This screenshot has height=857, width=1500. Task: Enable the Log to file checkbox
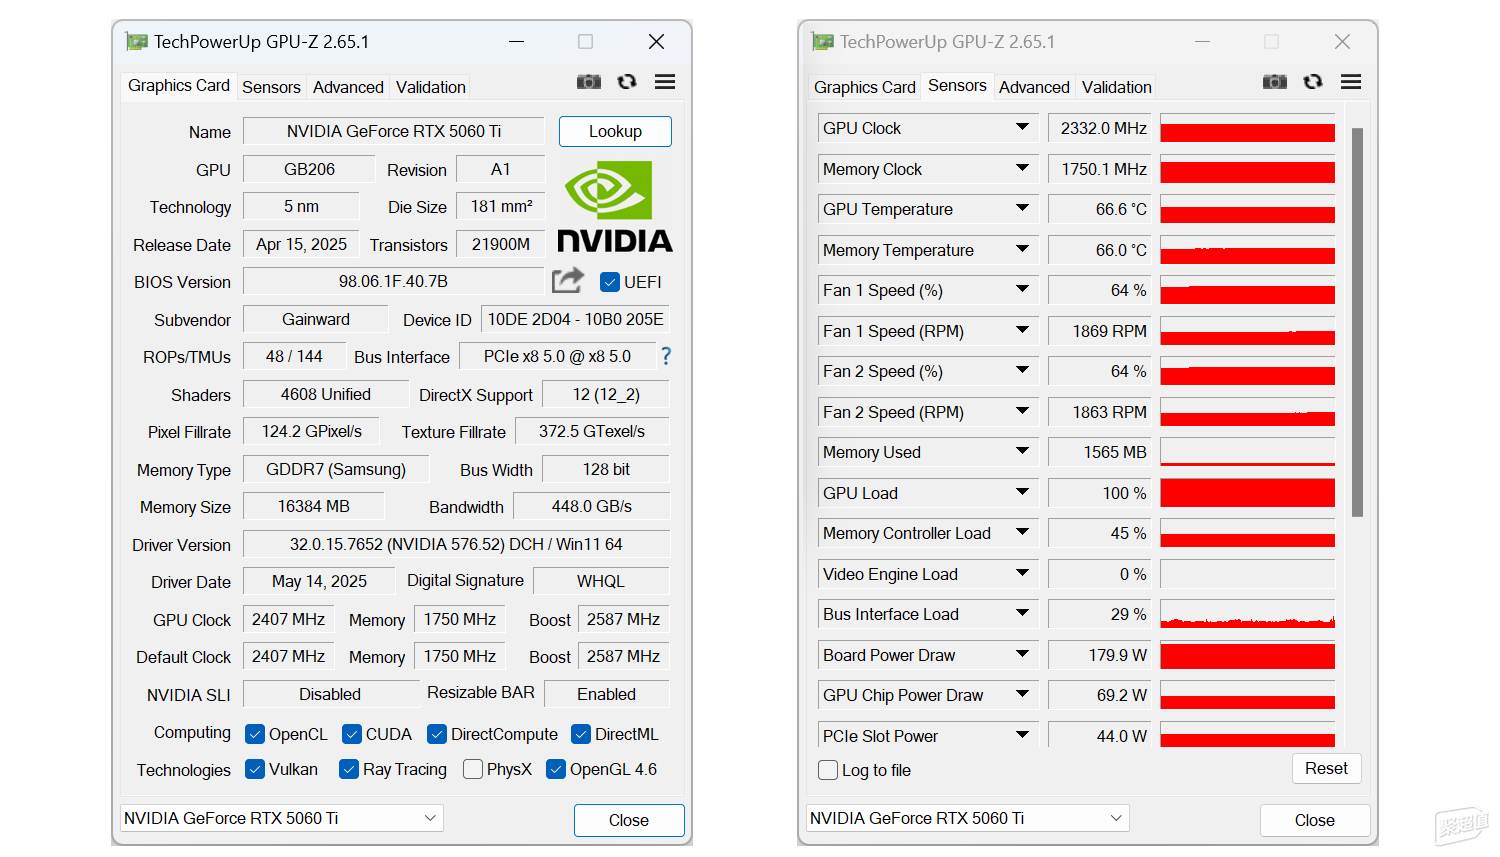(828, 770)
